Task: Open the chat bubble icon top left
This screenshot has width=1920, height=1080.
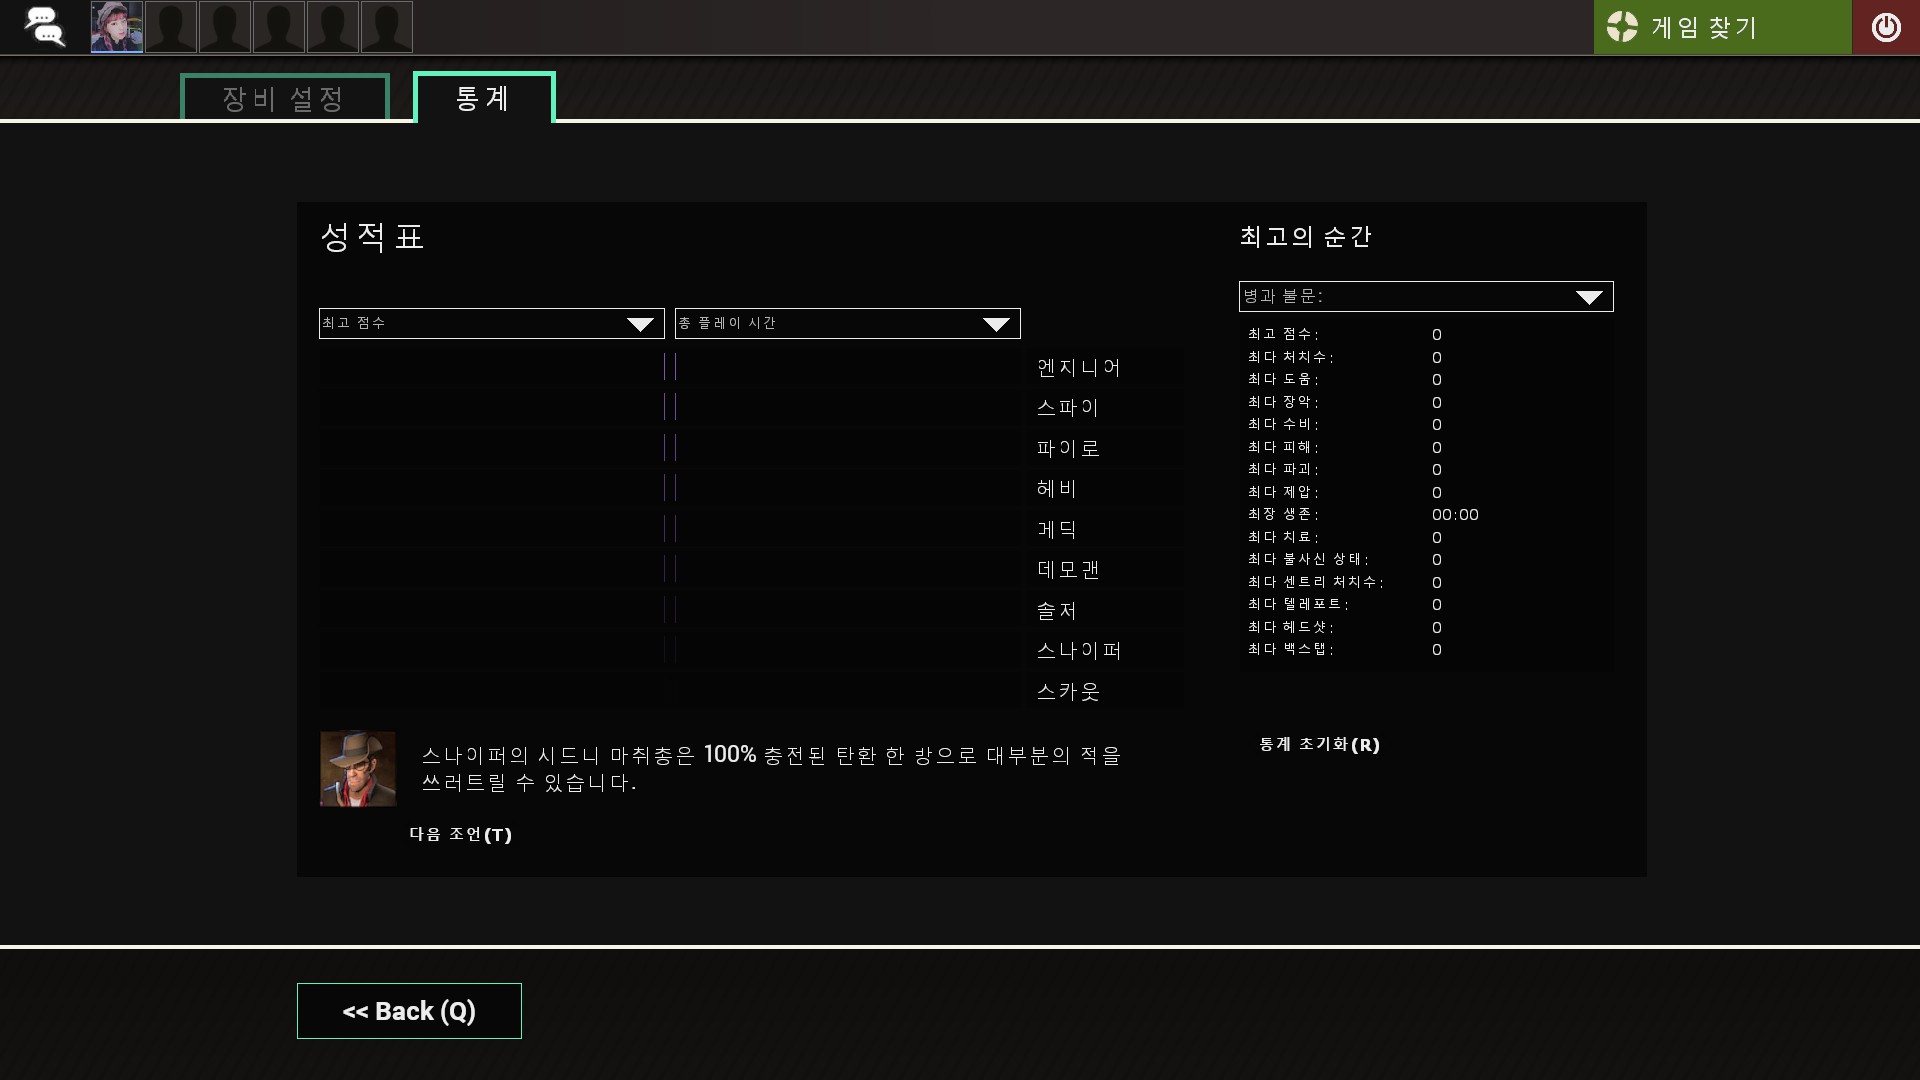Action: [x=45, y=27]
